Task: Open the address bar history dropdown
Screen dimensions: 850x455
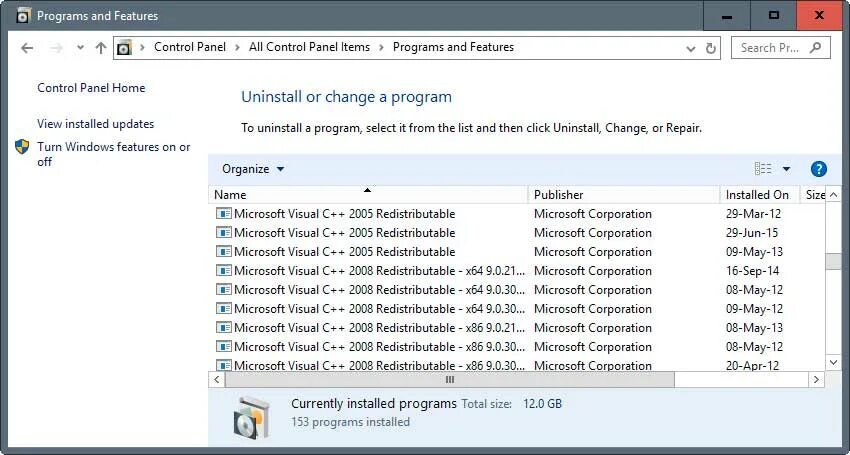Action: [690, 48]
